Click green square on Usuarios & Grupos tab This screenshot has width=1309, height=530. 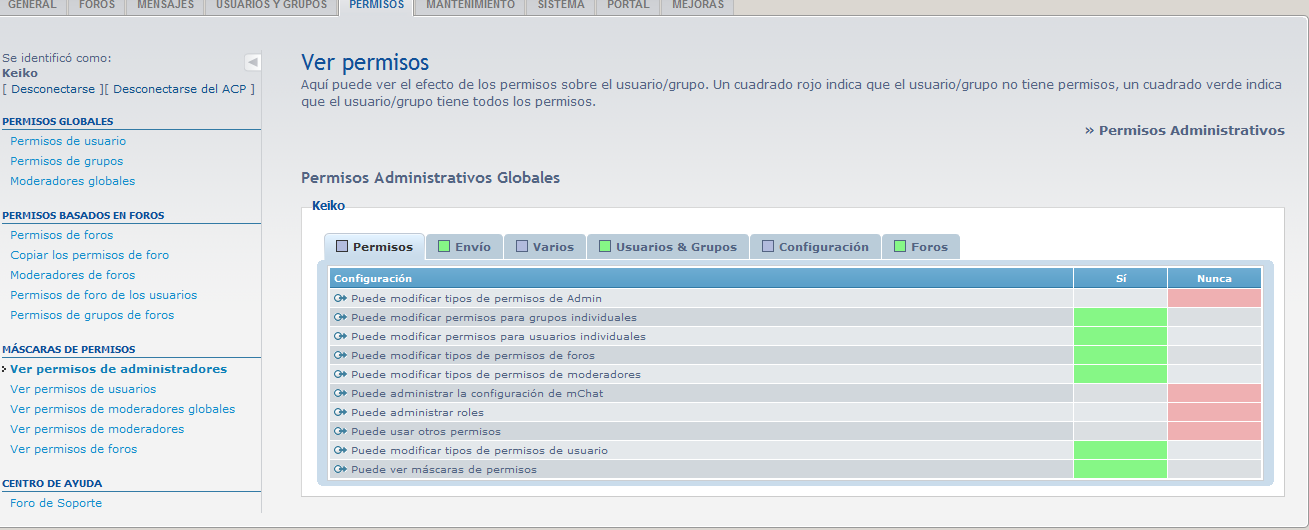click(x=605, y=246)
